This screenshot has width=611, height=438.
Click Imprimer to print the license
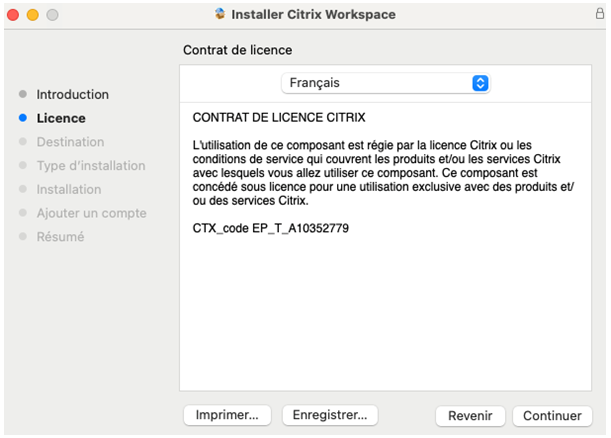(x=227, y=415)
